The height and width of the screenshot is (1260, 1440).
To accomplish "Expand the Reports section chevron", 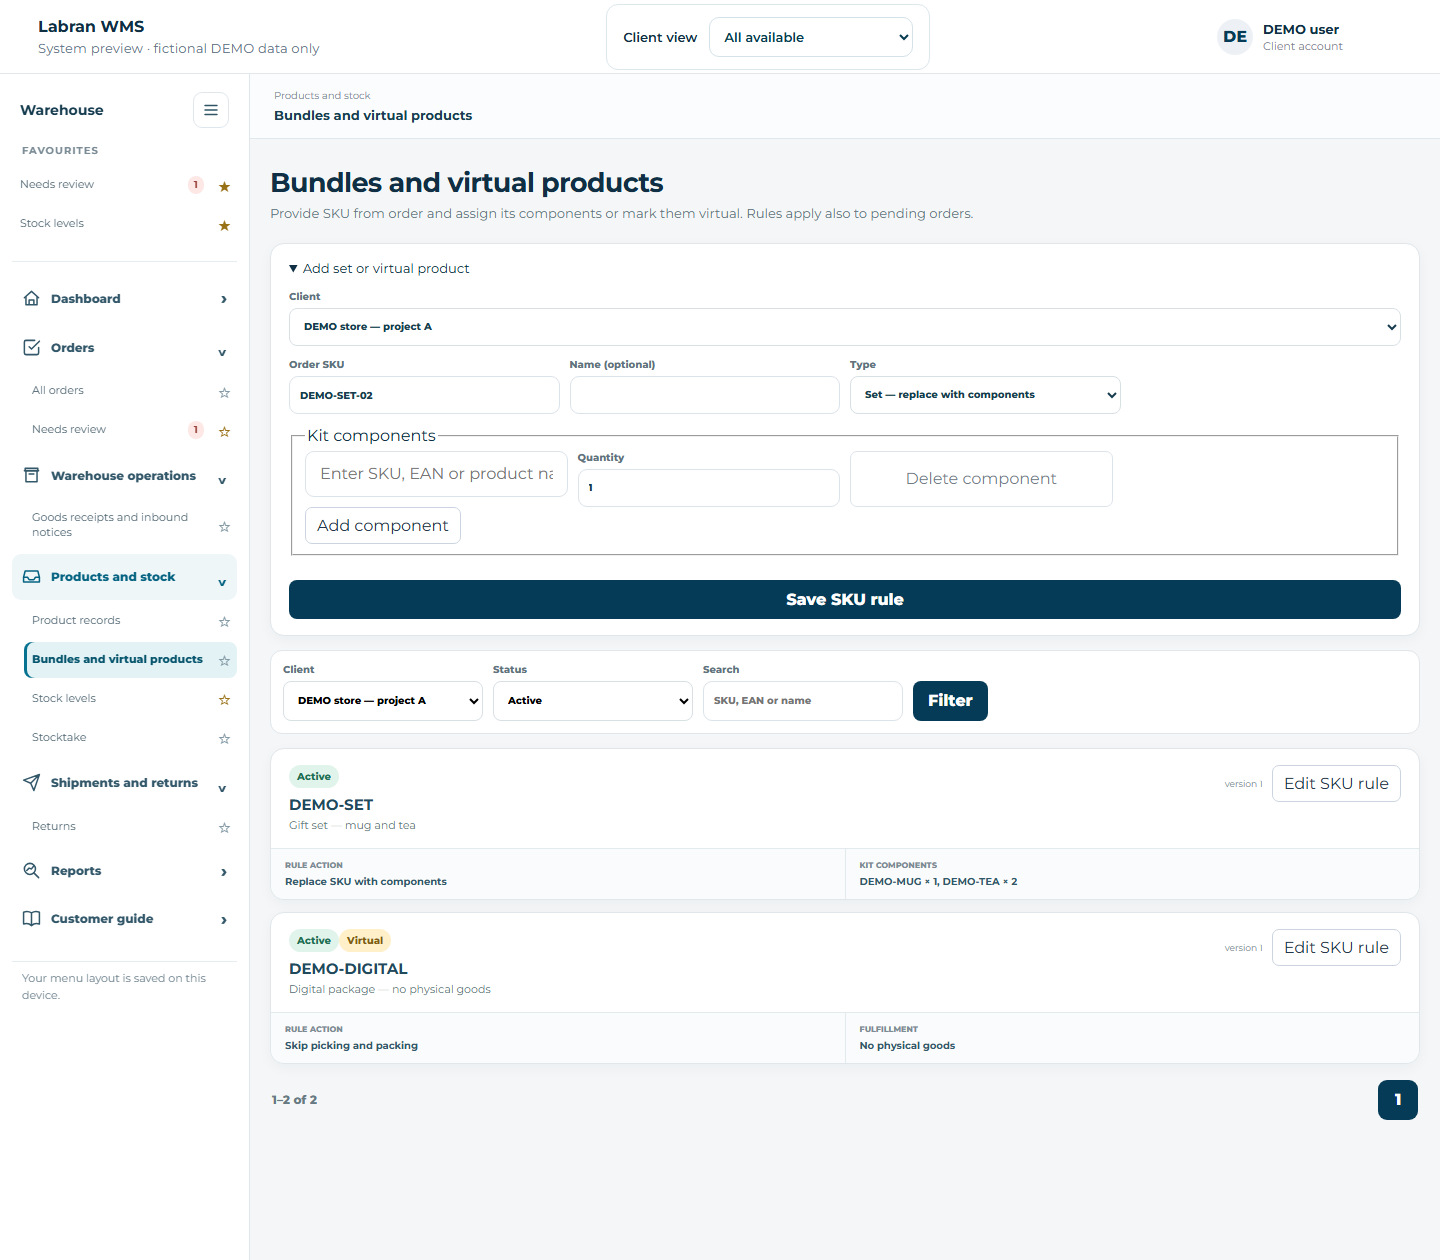I will point(223,872).
